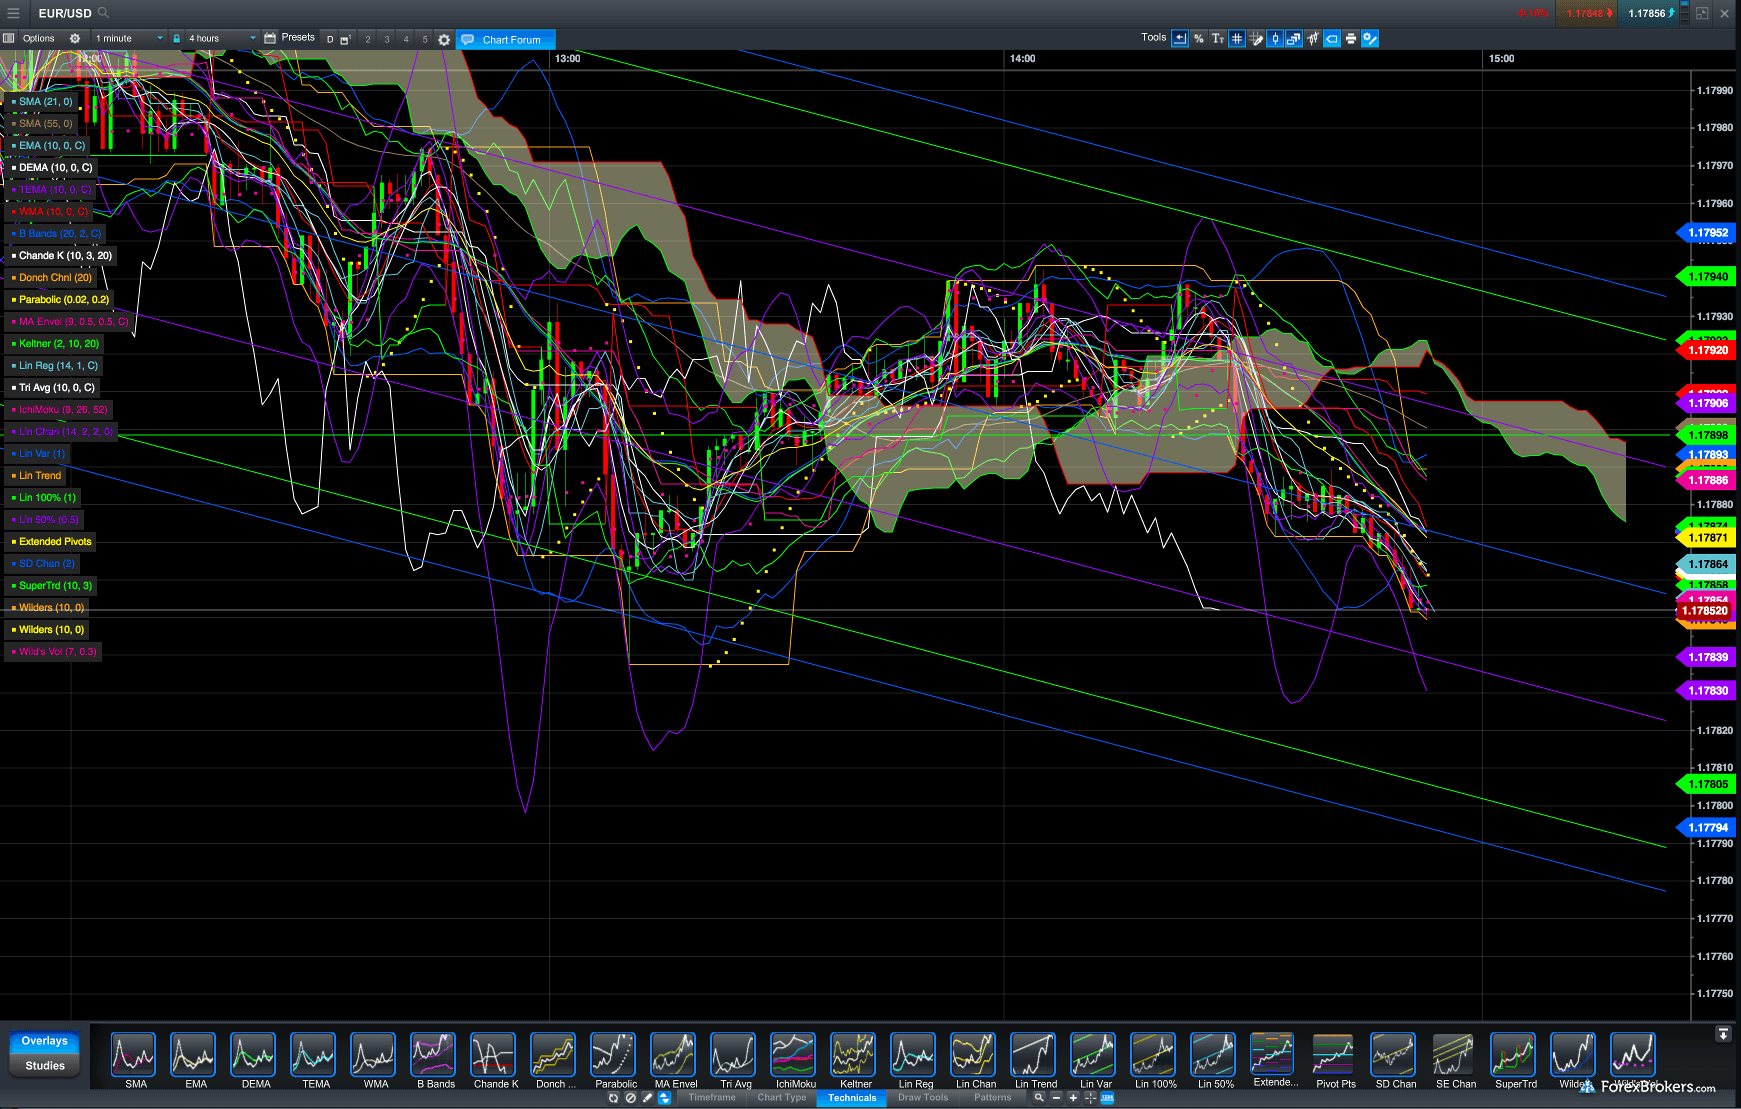Image resolution: width=1741 pixels, height=1109 pixels.
Task: Select preset number 2
Action: point(368,40)
